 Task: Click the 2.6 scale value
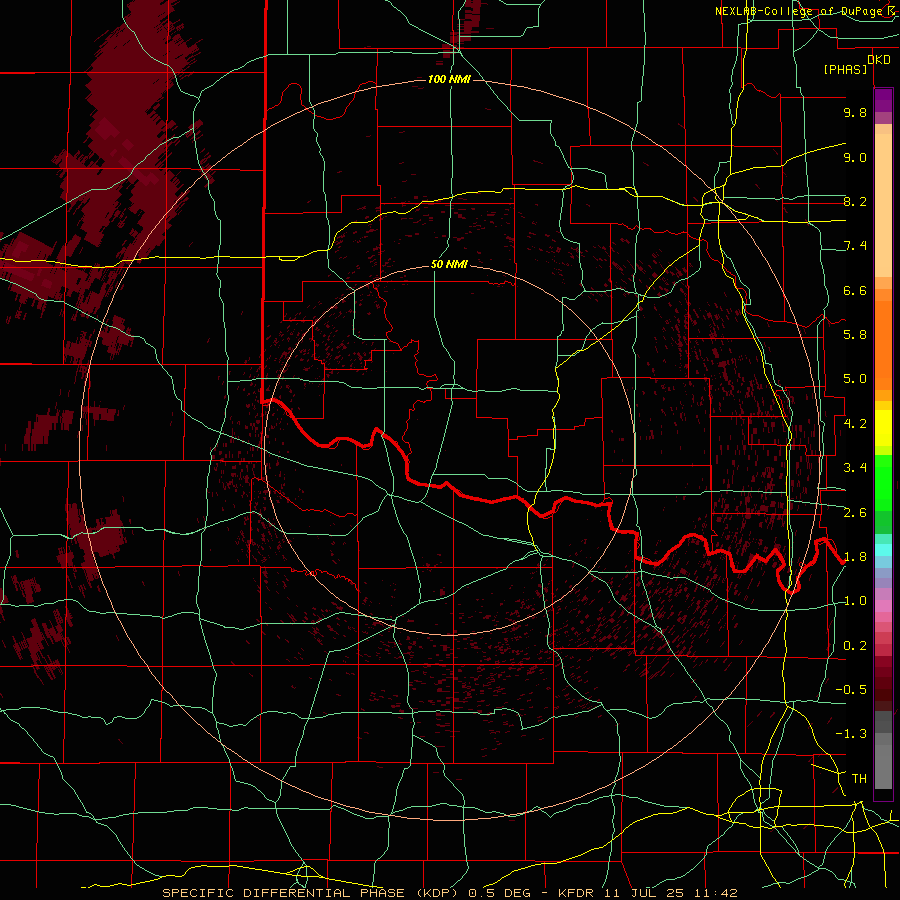(855, 513)
